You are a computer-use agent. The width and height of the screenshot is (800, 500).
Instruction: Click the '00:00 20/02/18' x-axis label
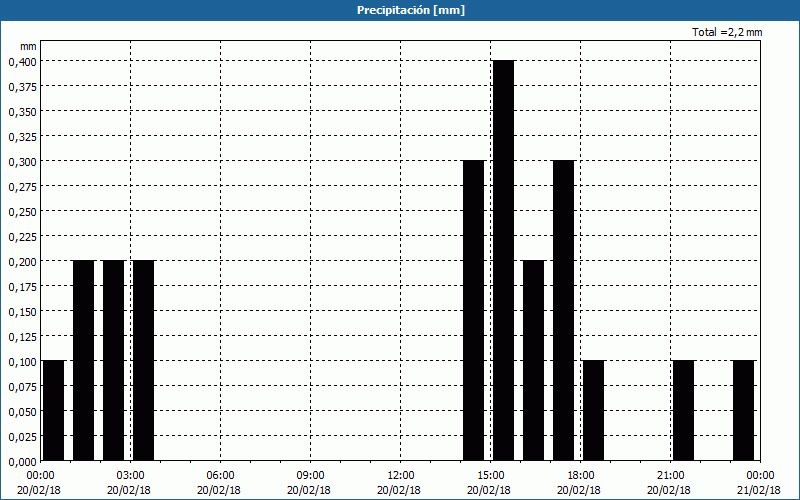(x=39, y=483)
